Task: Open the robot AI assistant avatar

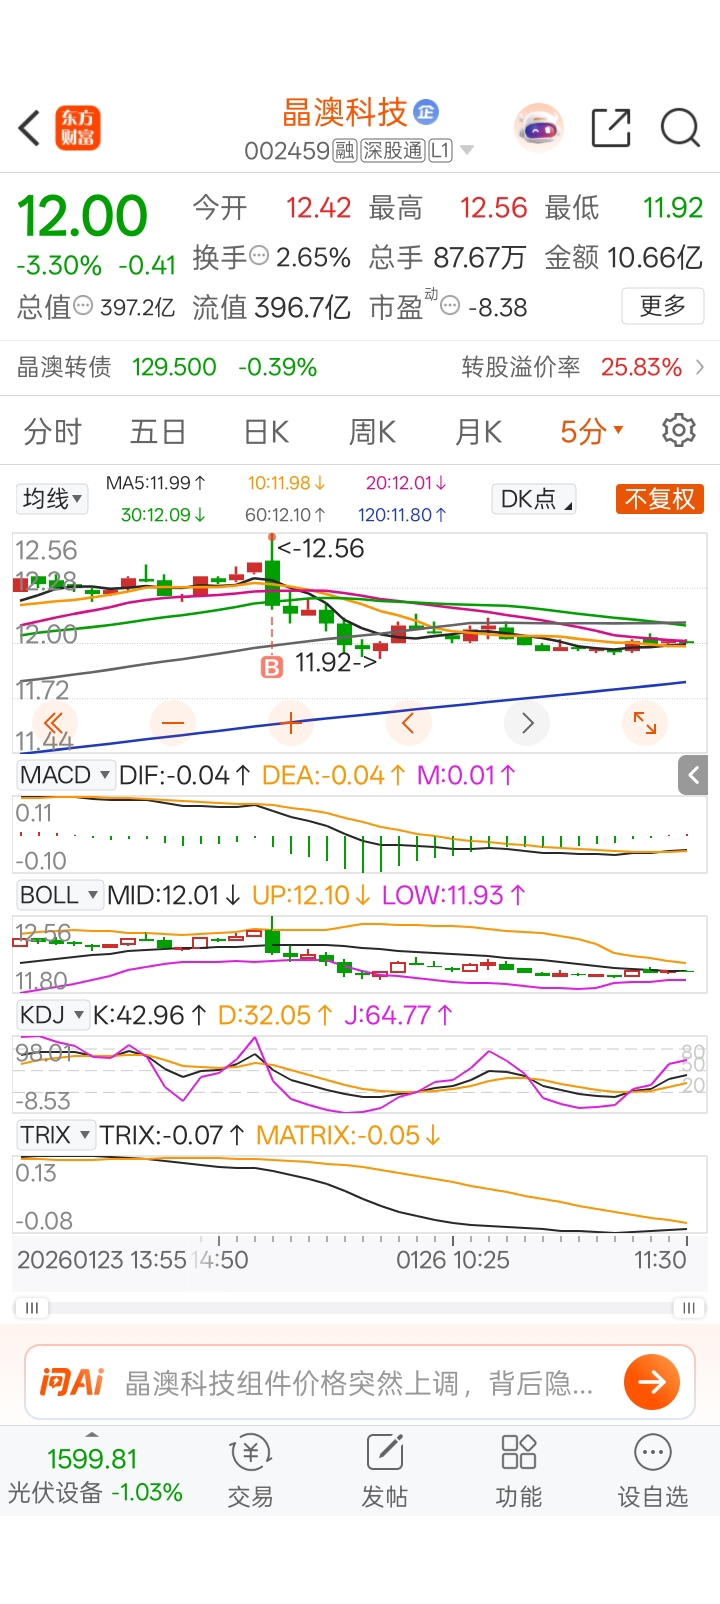Action: 539,128
